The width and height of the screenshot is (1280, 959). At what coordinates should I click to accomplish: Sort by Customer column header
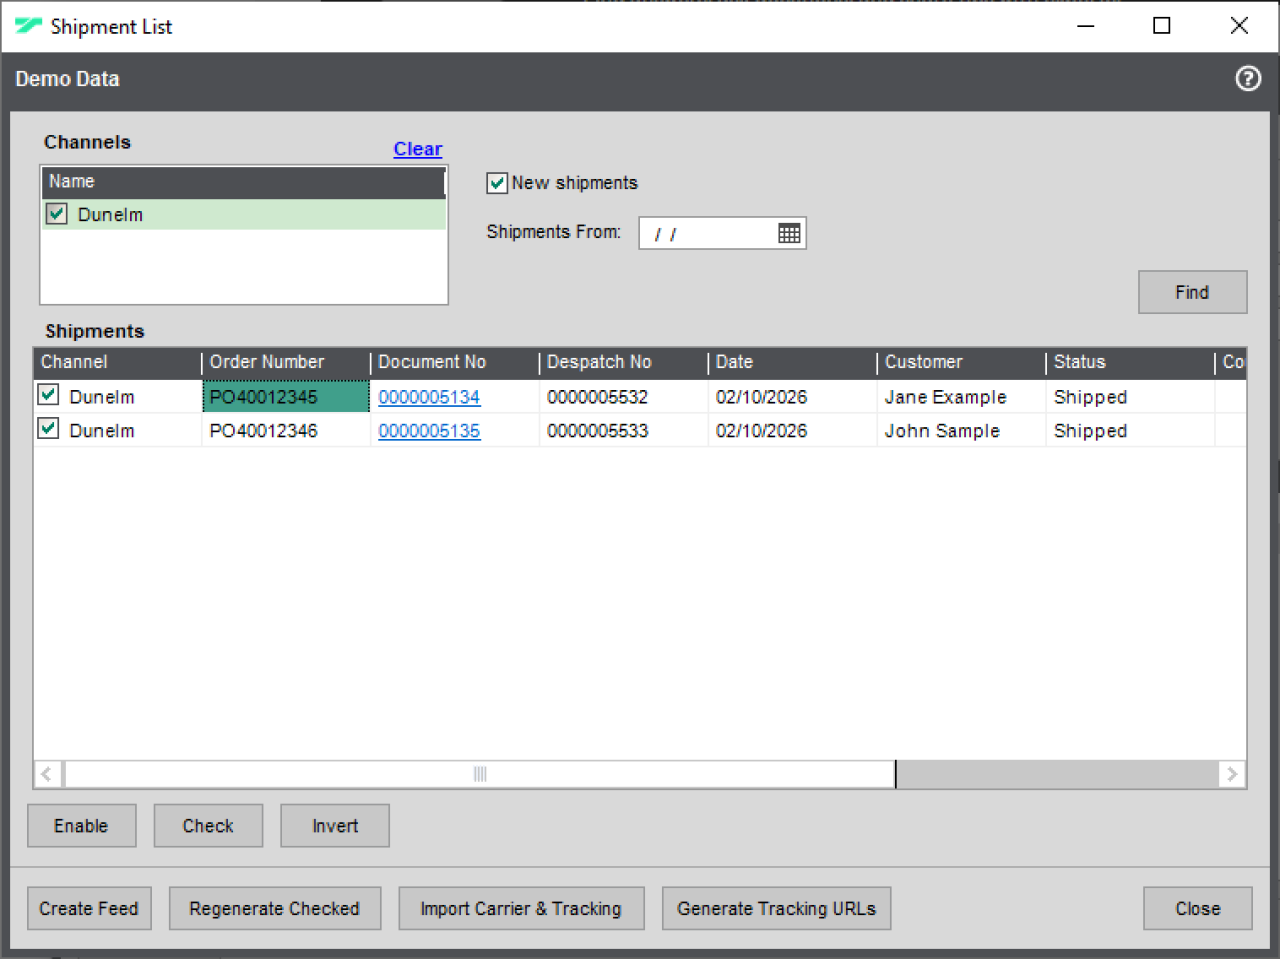click(x=961, y=362)
